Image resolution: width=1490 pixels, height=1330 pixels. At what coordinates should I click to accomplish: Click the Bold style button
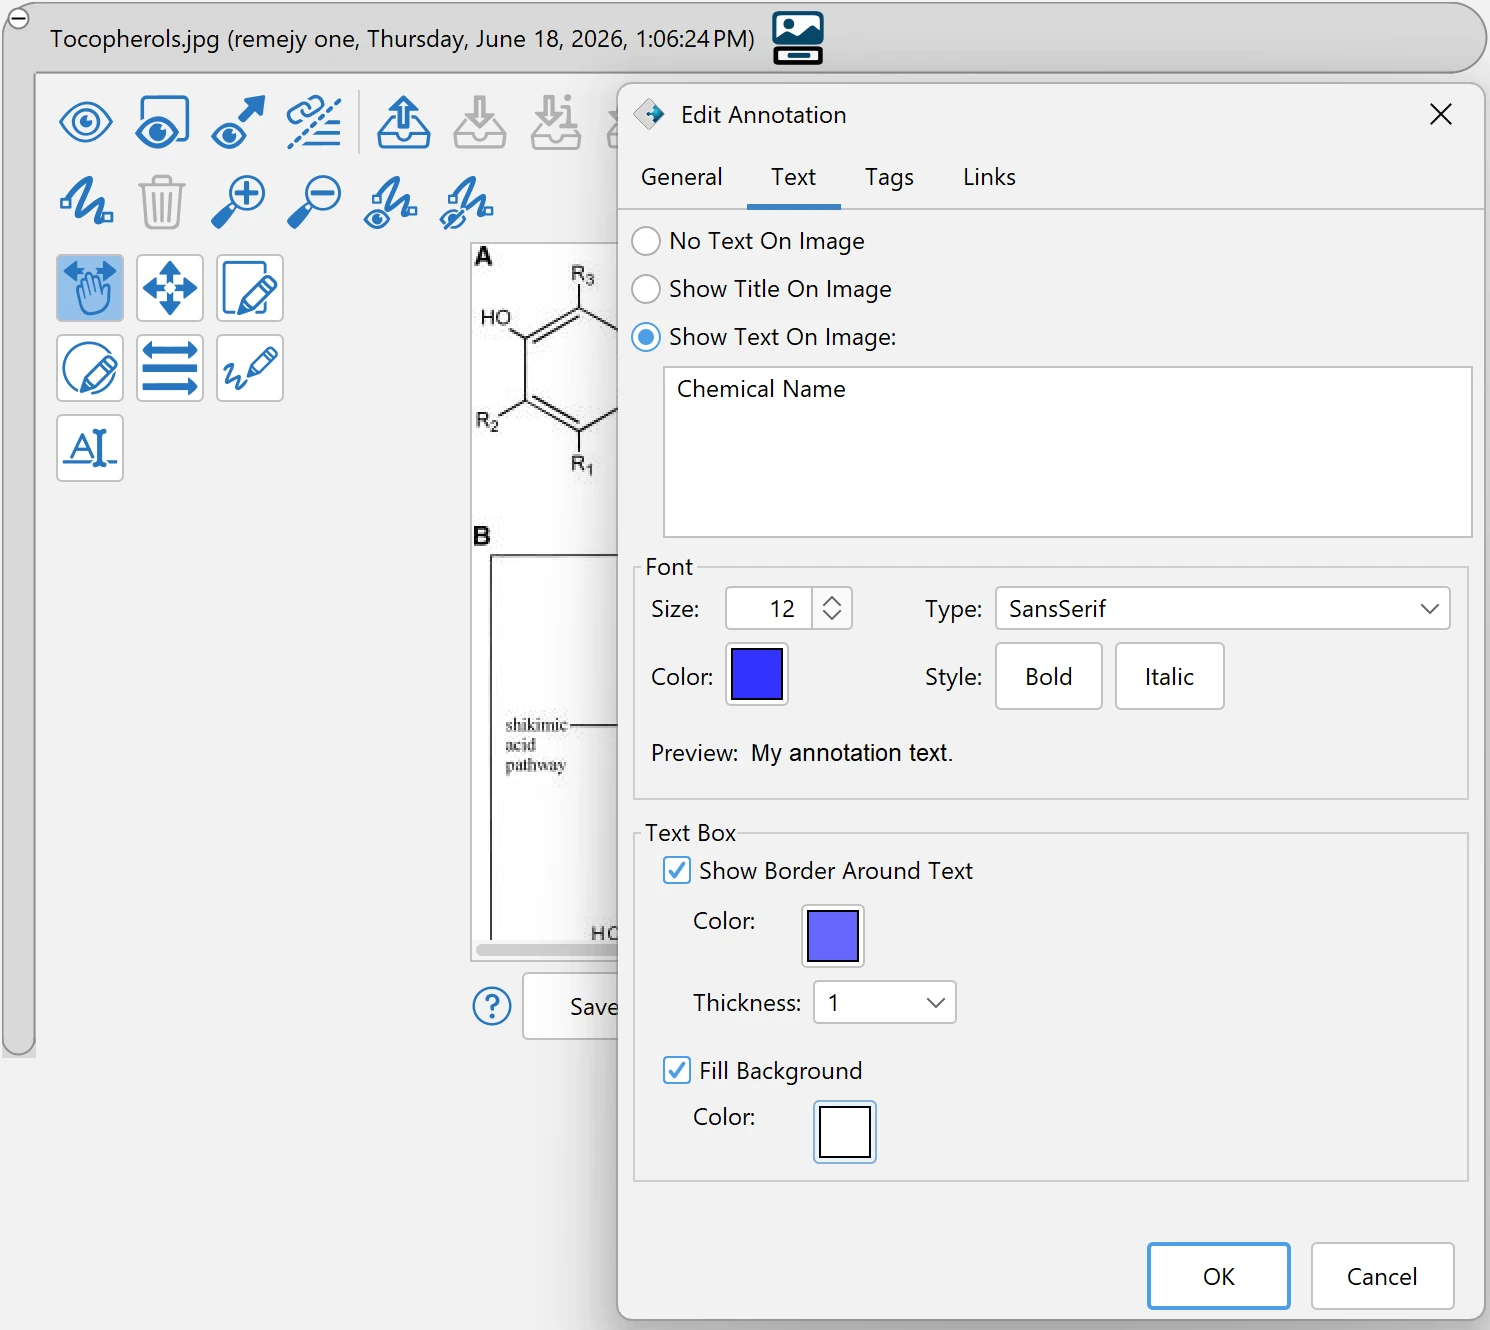1049,676
